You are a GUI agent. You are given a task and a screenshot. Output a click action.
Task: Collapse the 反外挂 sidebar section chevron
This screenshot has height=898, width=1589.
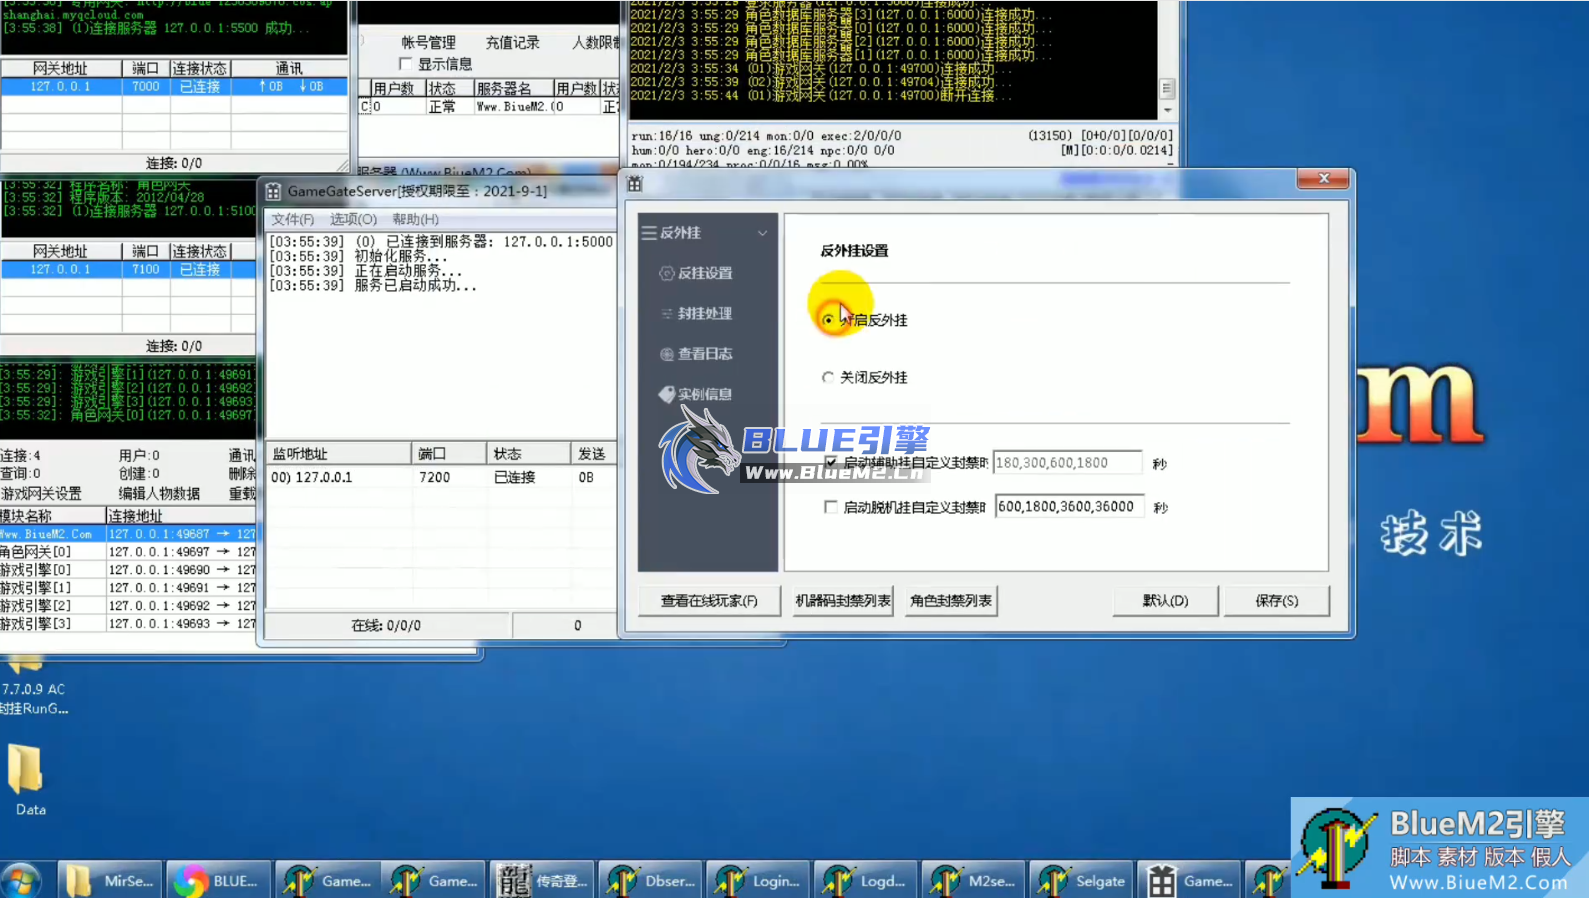tap(762, 233)
